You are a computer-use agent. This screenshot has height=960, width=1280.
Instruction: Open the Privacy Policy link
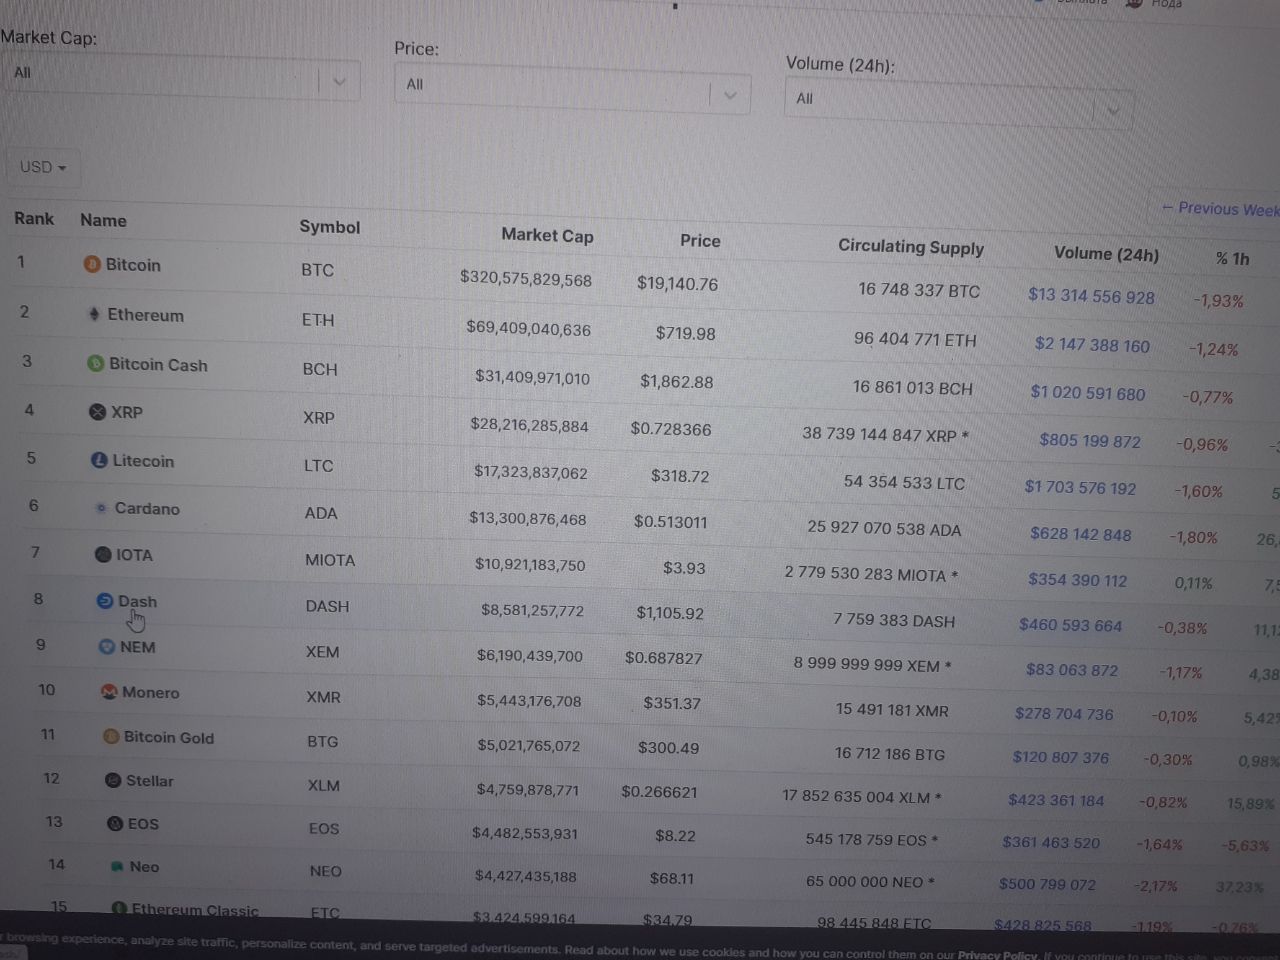click(997, 955)
